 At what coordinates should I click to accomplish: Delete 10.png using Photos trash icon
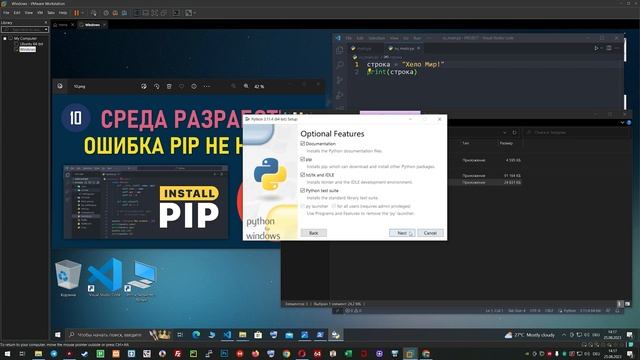(169, 87)
